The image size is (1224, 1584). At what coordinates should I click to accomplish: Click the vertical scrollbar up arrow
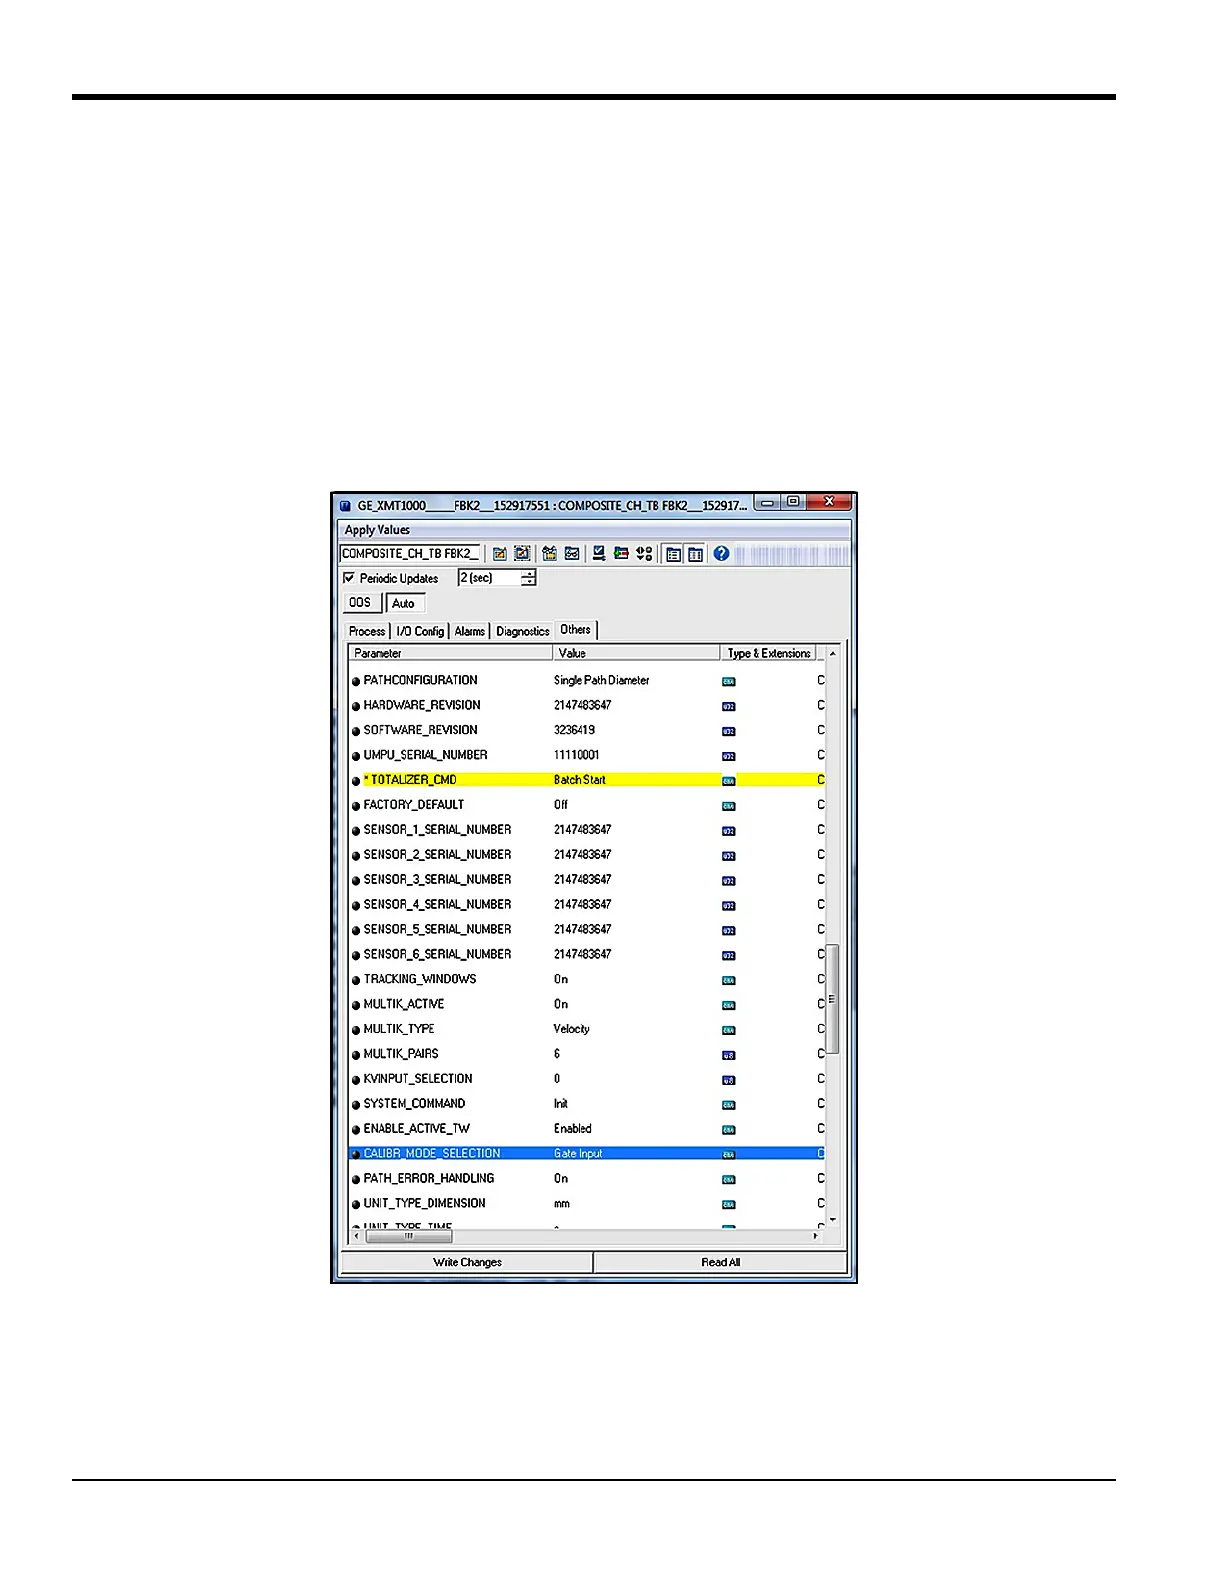tap(832, 654)
